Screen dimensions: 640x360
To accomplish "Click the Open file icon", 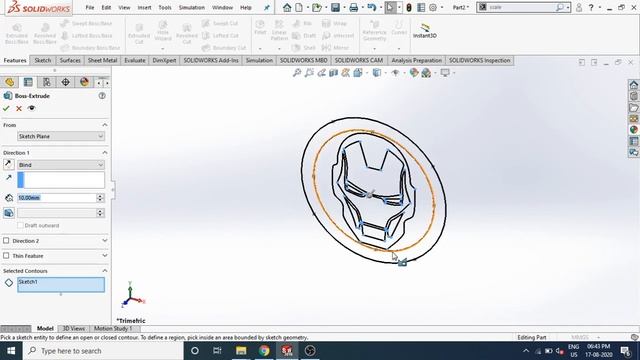I will pos(316,7).
